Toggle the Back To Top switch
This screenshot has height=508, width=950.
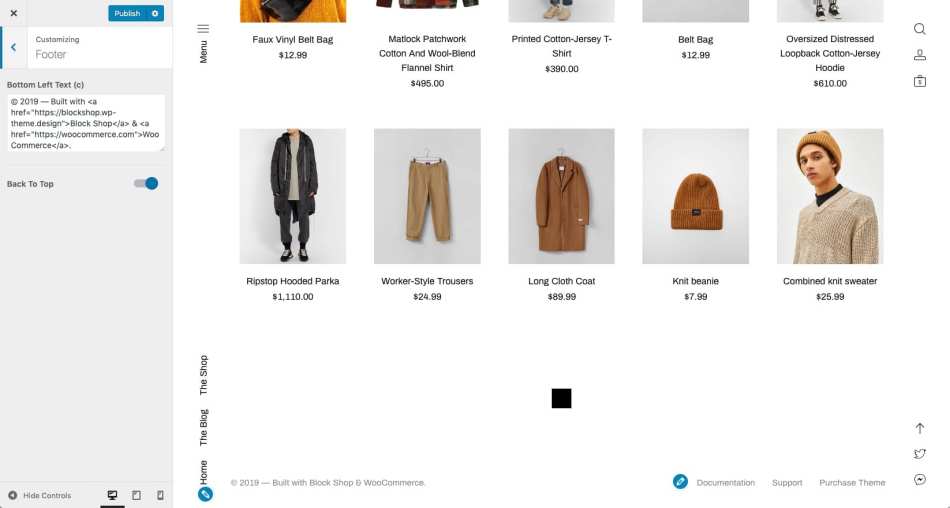(x=146, y=184)
